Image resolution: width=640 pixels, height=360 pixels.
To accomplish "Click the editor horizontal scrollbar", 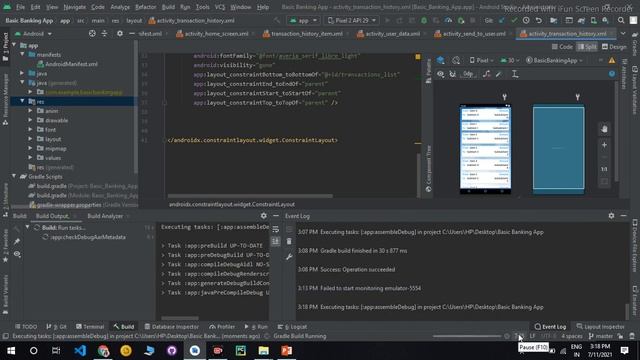I will pyautogui.click(x=250, y=196).
